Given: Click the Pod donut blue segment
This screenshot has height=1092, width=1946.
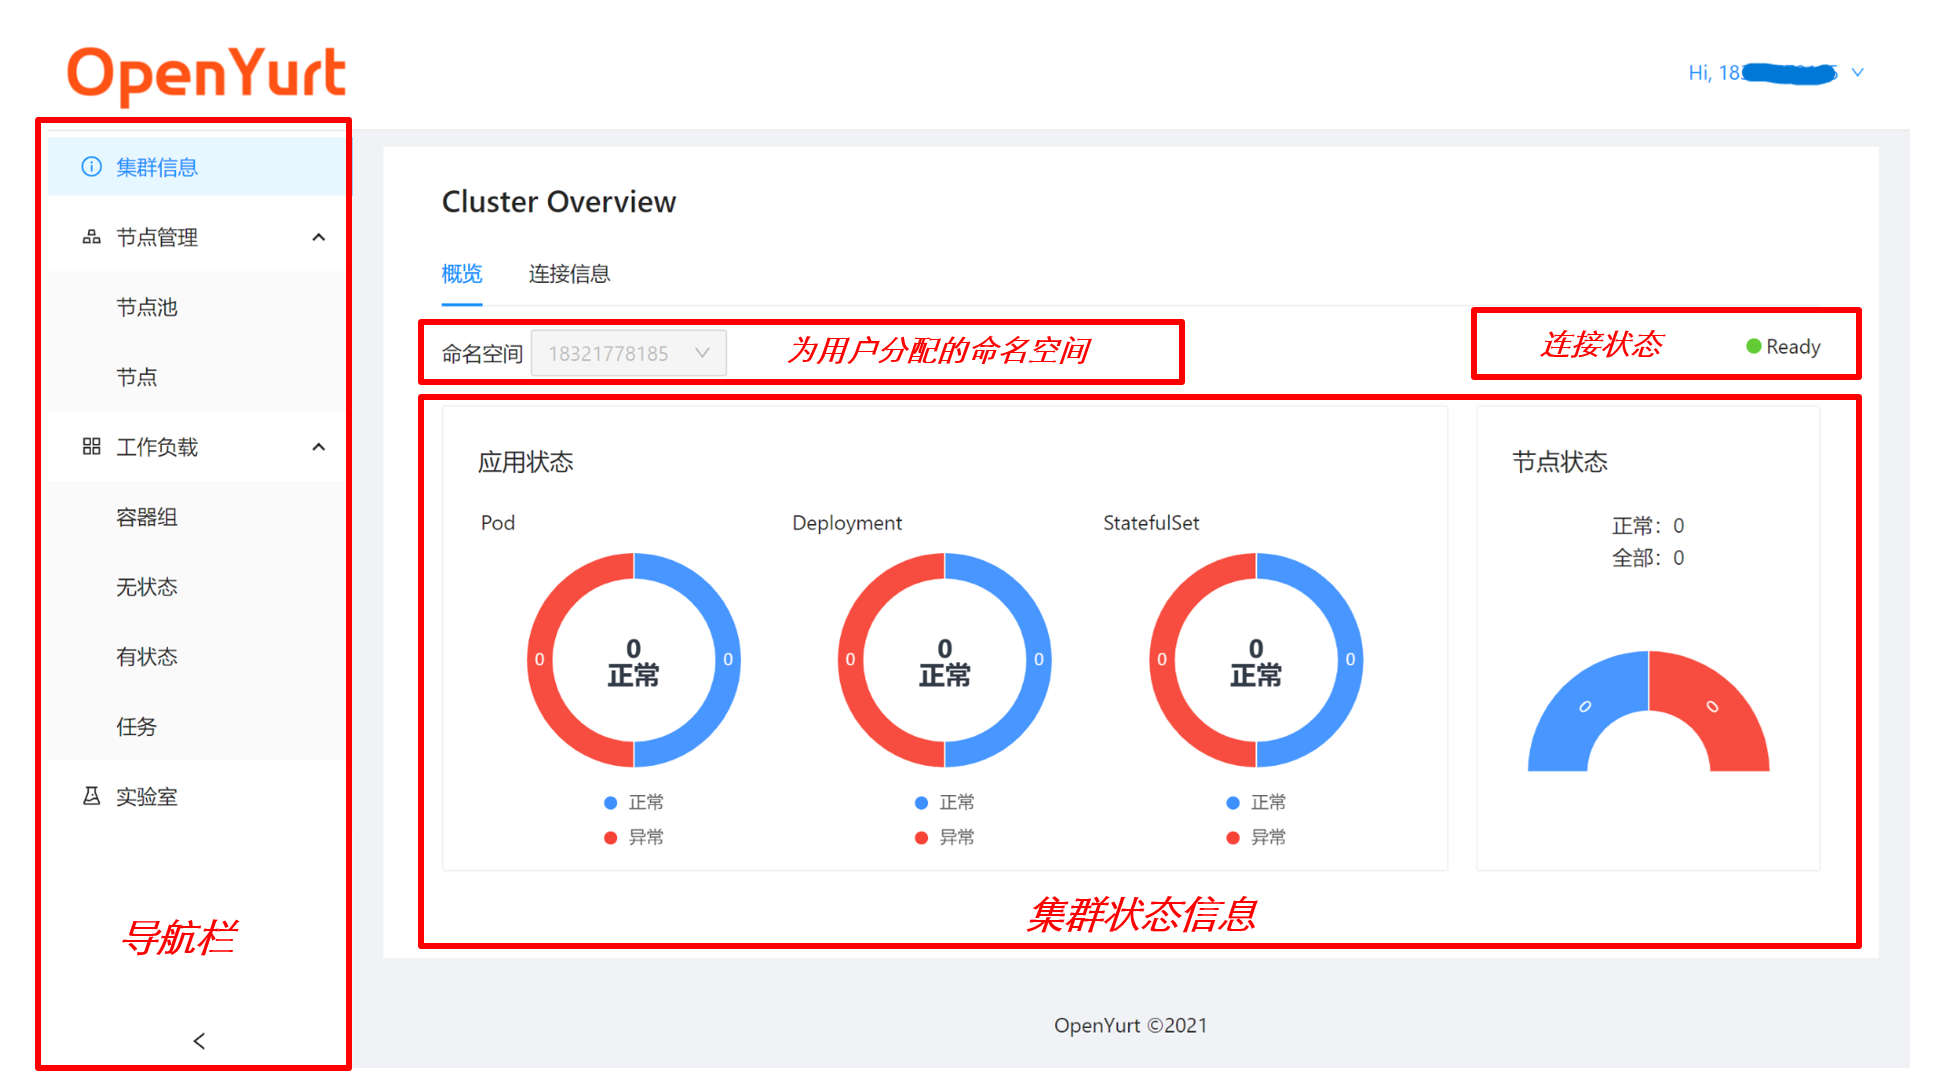Looking at the screenshot, I should pyautogui.click(x=727, y=659).
